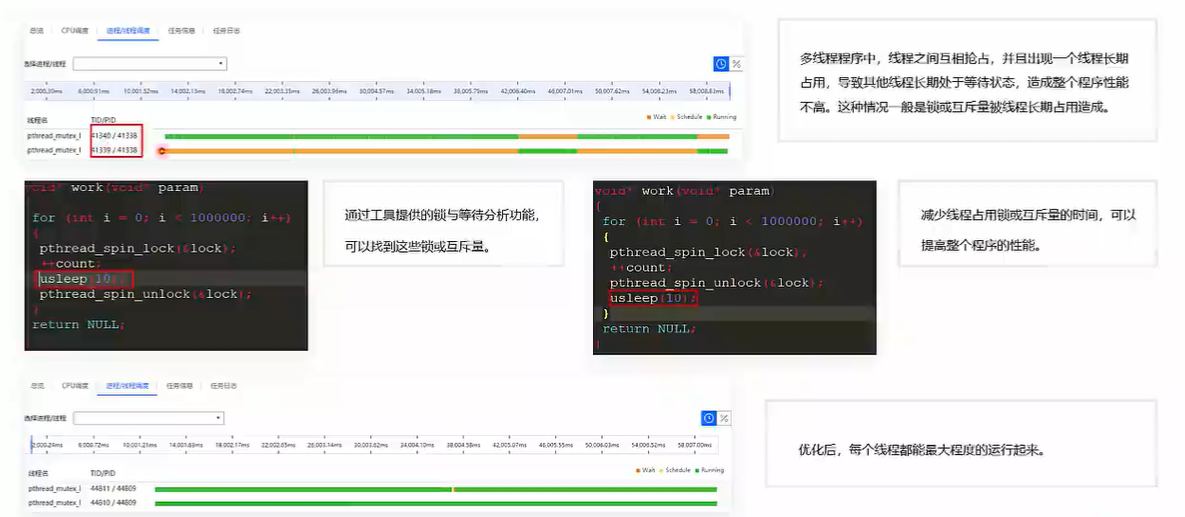This screenshot has width=1185, height=517.
Task: Click yellow Schedule legend in lower panel
Action: pos(675,470)
